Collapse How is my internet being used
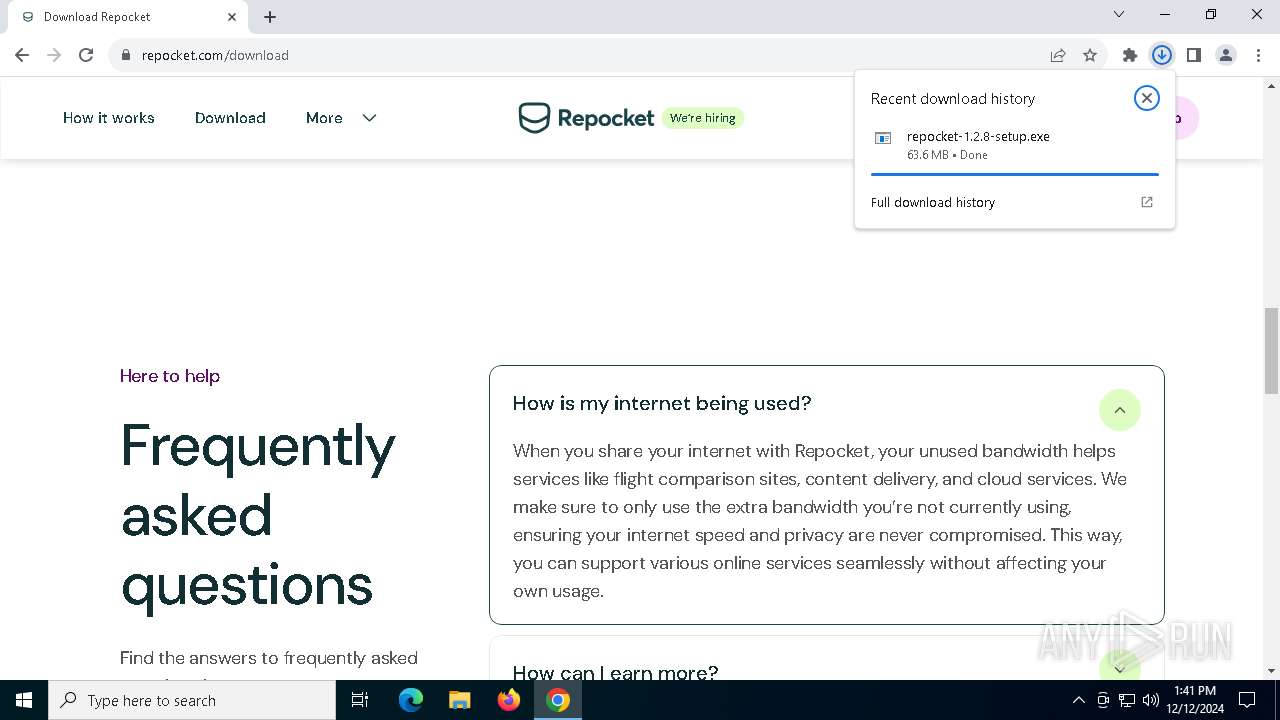Image resolution: width=1280 pixels, height=720 pixels. pyautogui.click(x=1120, y=410)
